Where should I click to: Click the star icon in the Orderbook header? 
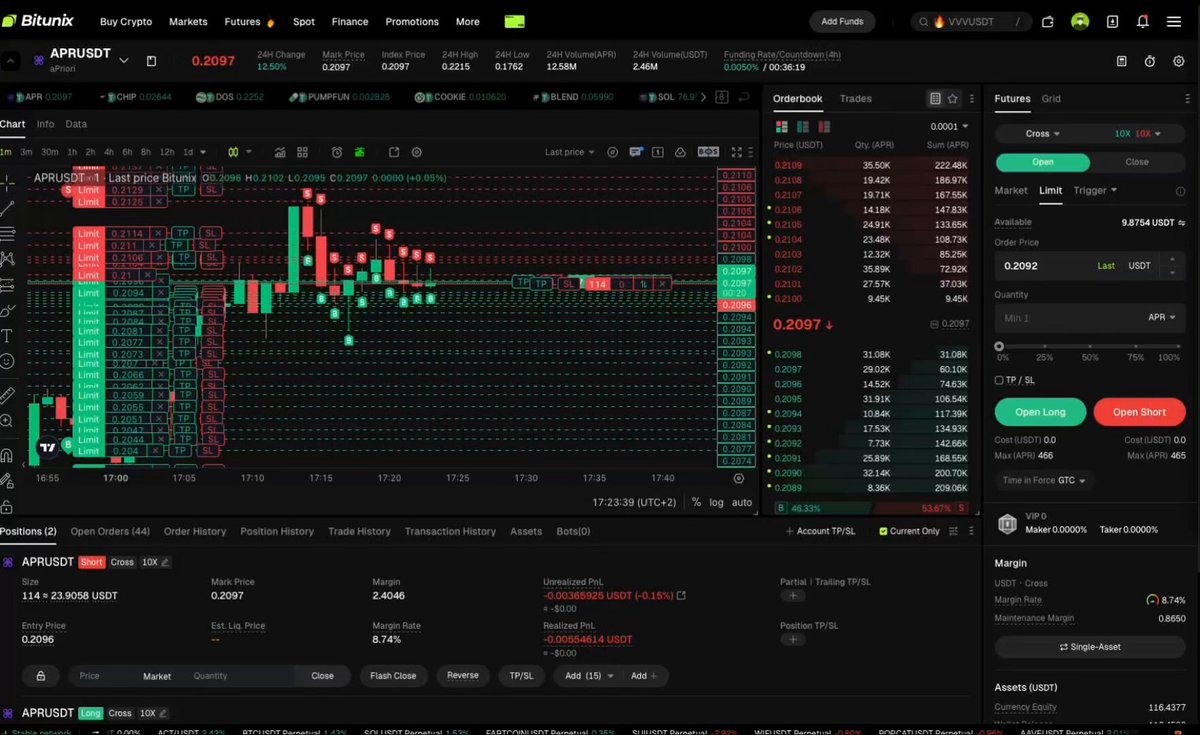click(x=953, y=99)
